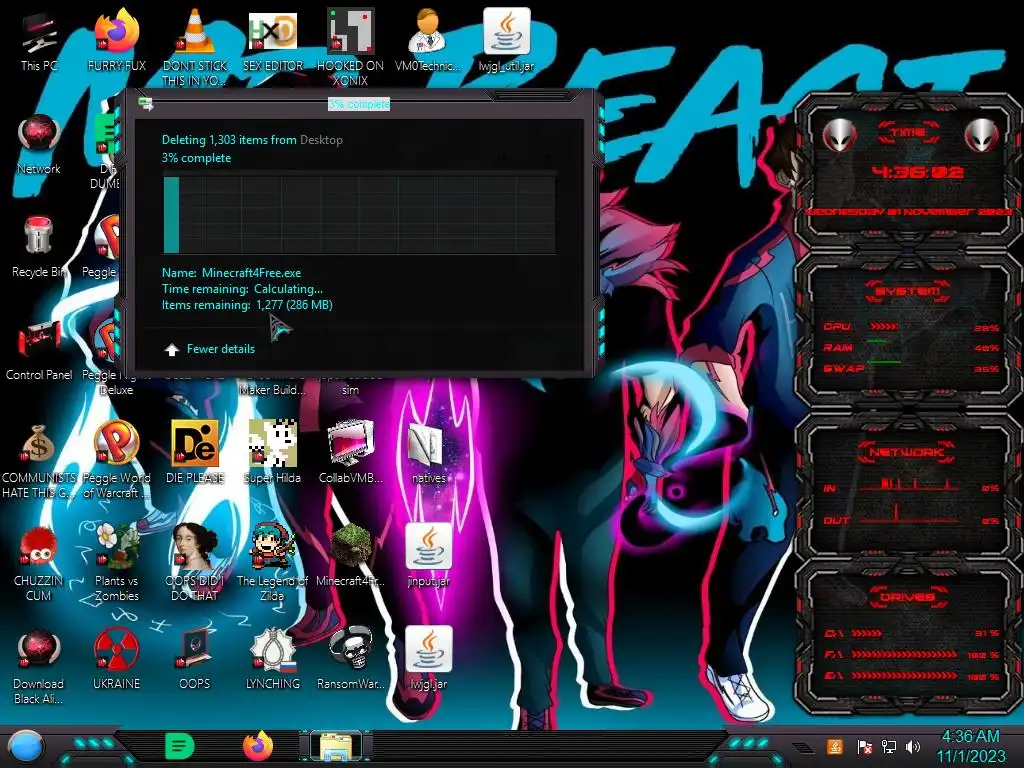The width and height of the screenshot is (1024, 768).
Task: Click the network IN traffic graph
Action: 909,483
